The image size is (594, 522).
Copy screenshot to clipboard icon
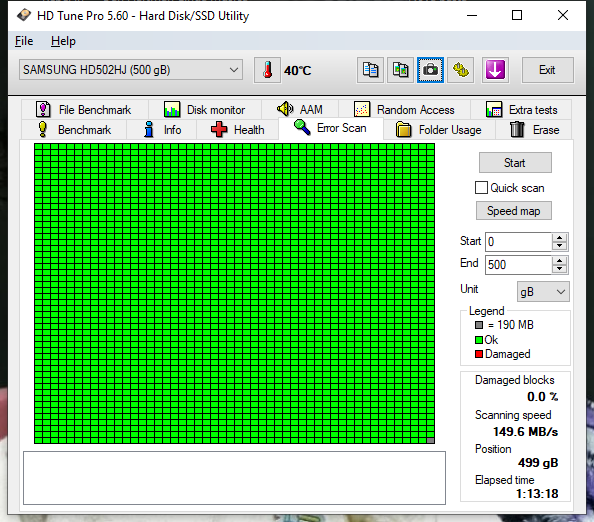tap(400, 70)
